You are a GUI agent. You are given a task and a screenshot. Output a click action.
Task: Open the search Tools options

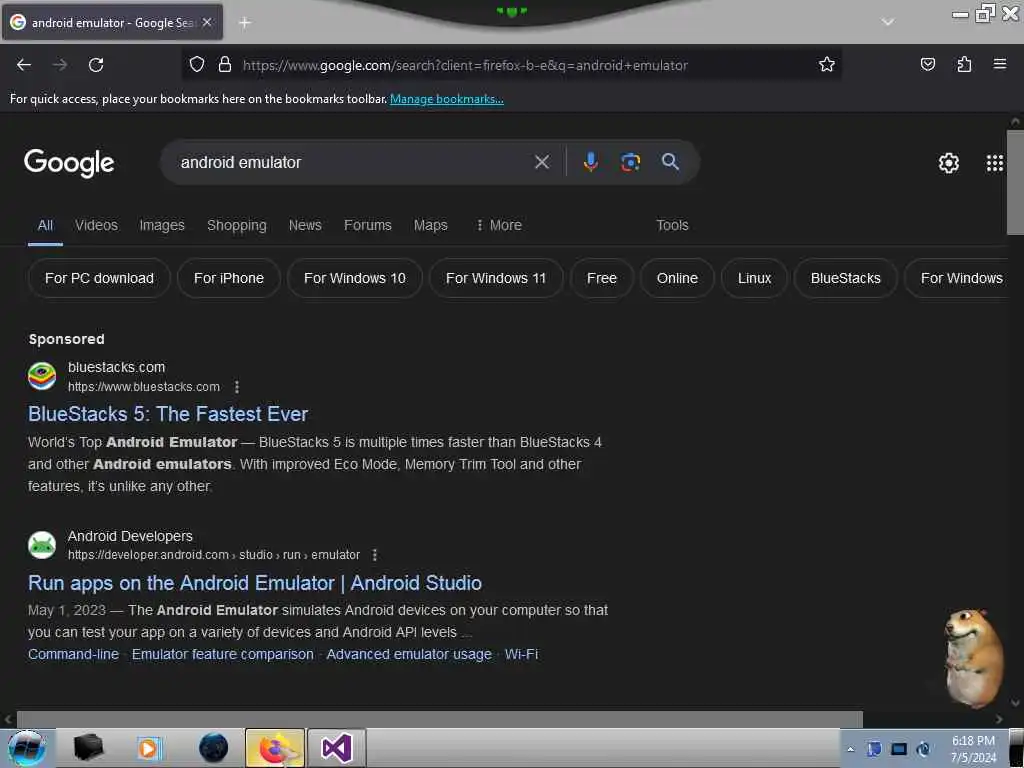tap(672, 225)
